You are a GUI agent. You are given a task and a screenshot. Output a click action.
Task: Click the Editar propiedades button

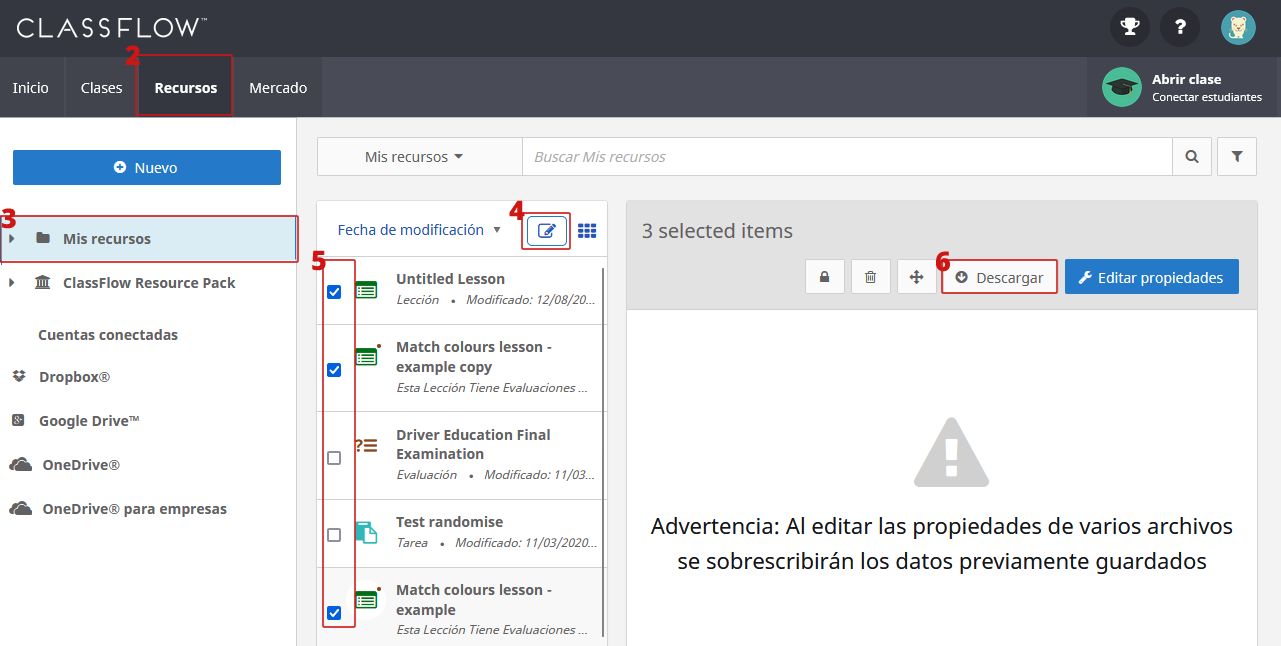pos(1151,276)
